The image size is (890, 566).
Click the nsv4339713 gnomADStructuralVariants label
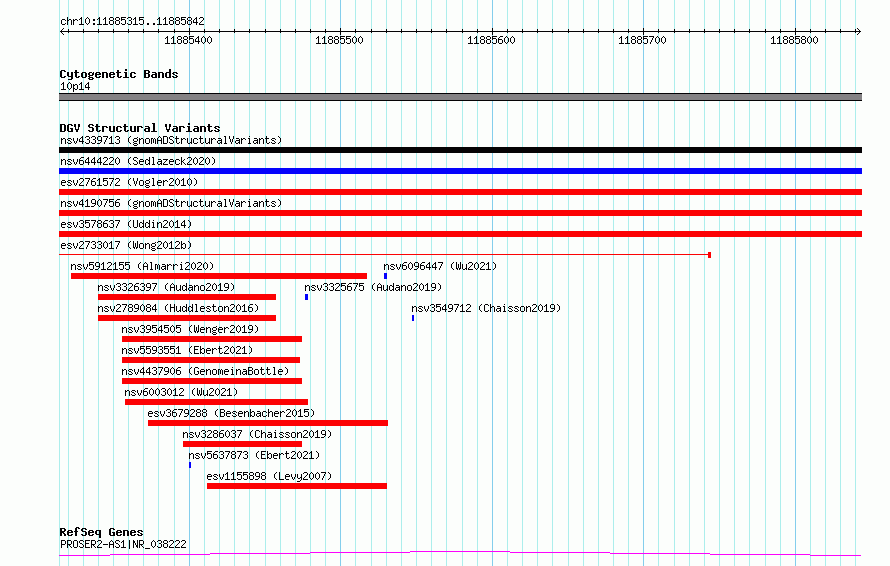(x=171, y=140)
